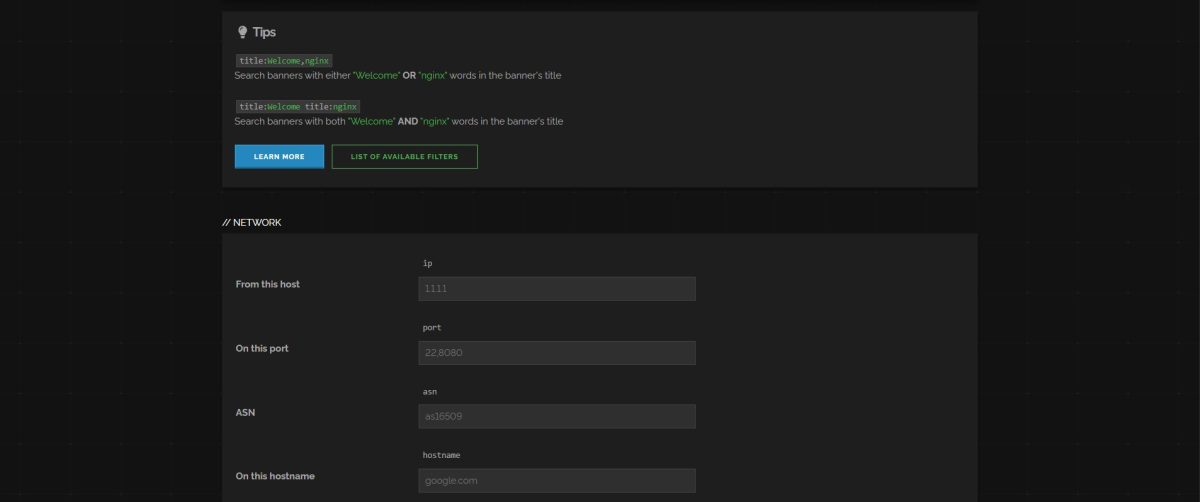Focus the asn input field
Viewport: 1200px width, 502px height.
(557, 416)
